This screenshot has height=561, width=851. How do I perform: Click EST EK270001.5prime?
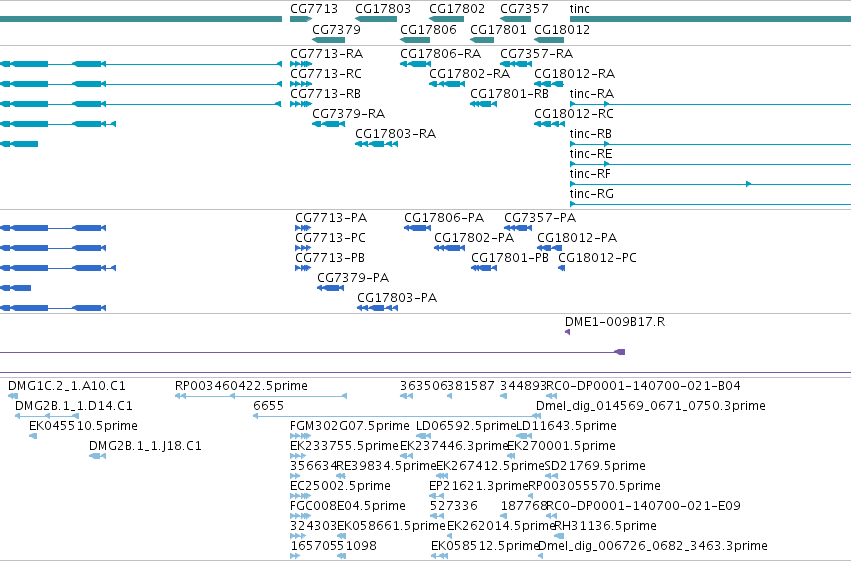pos(561,447)
